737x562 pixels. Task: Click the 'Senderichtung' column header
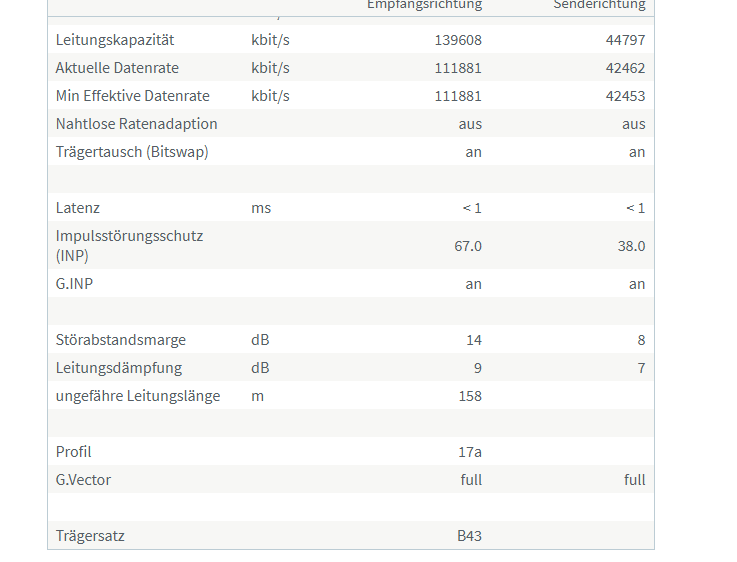pyautogui.click(x=599, y=5)
